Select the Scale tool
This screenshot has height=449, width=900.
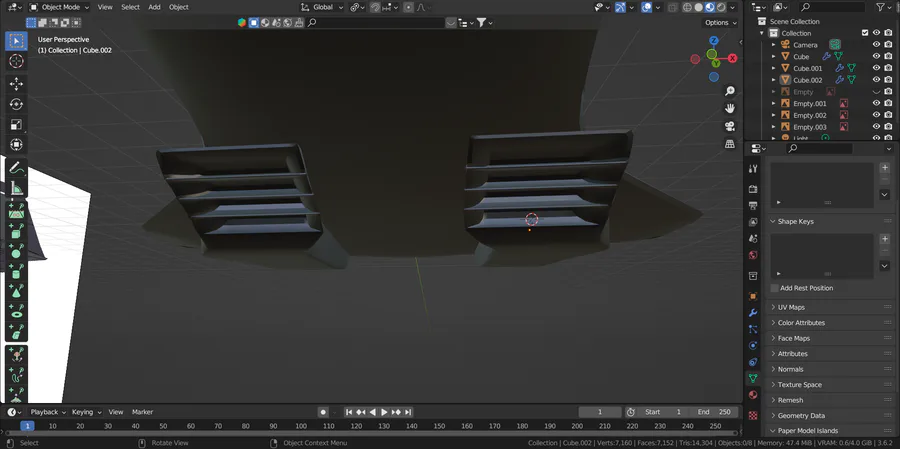(x=16, y=124)
